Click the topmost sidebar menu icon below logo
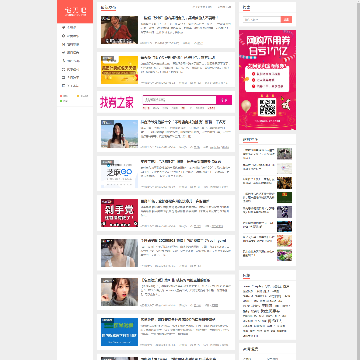 (x=63, y=27)
